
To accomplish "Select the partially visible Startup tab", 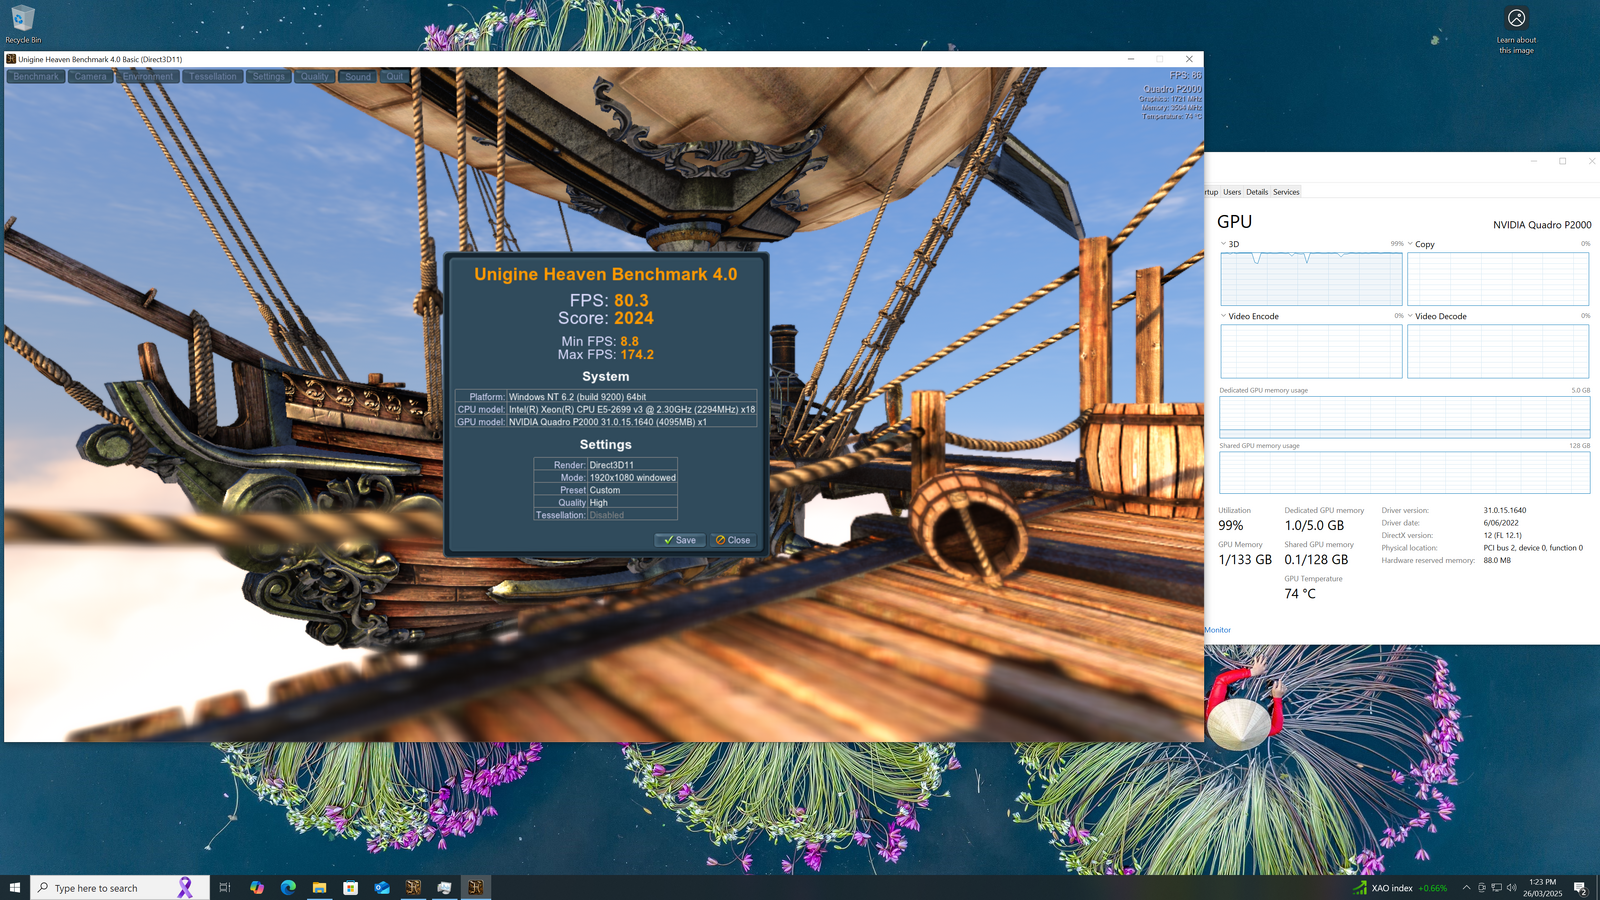I will pyautogui.click(x=1211, y=192).
